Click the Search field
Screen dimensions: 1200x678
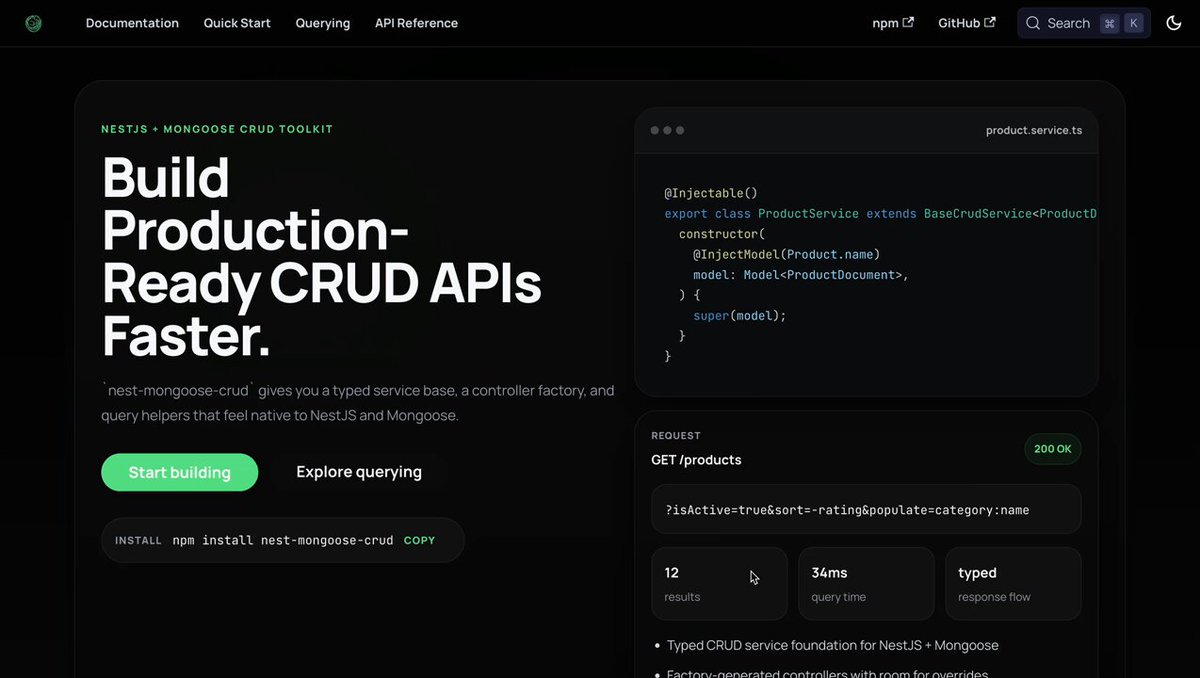point(1084,23)
